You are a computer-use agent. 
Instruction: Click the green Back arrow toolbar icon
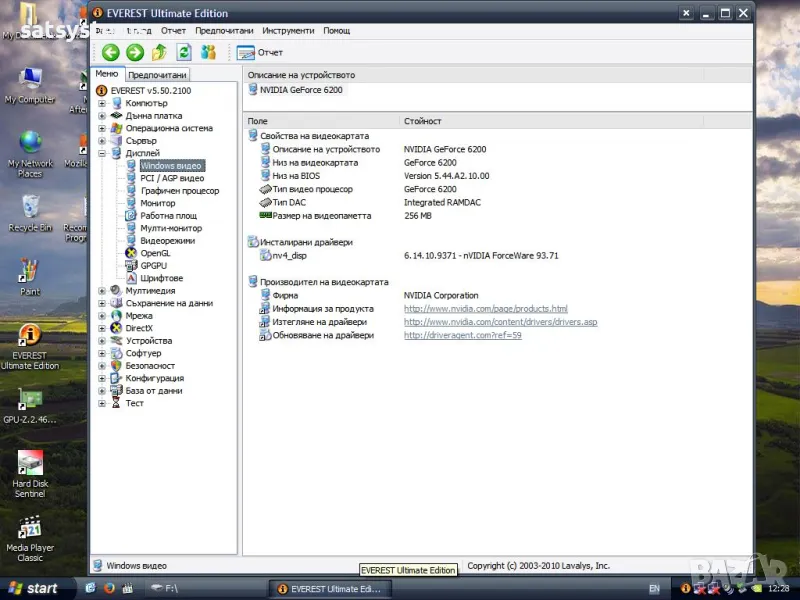110,53
